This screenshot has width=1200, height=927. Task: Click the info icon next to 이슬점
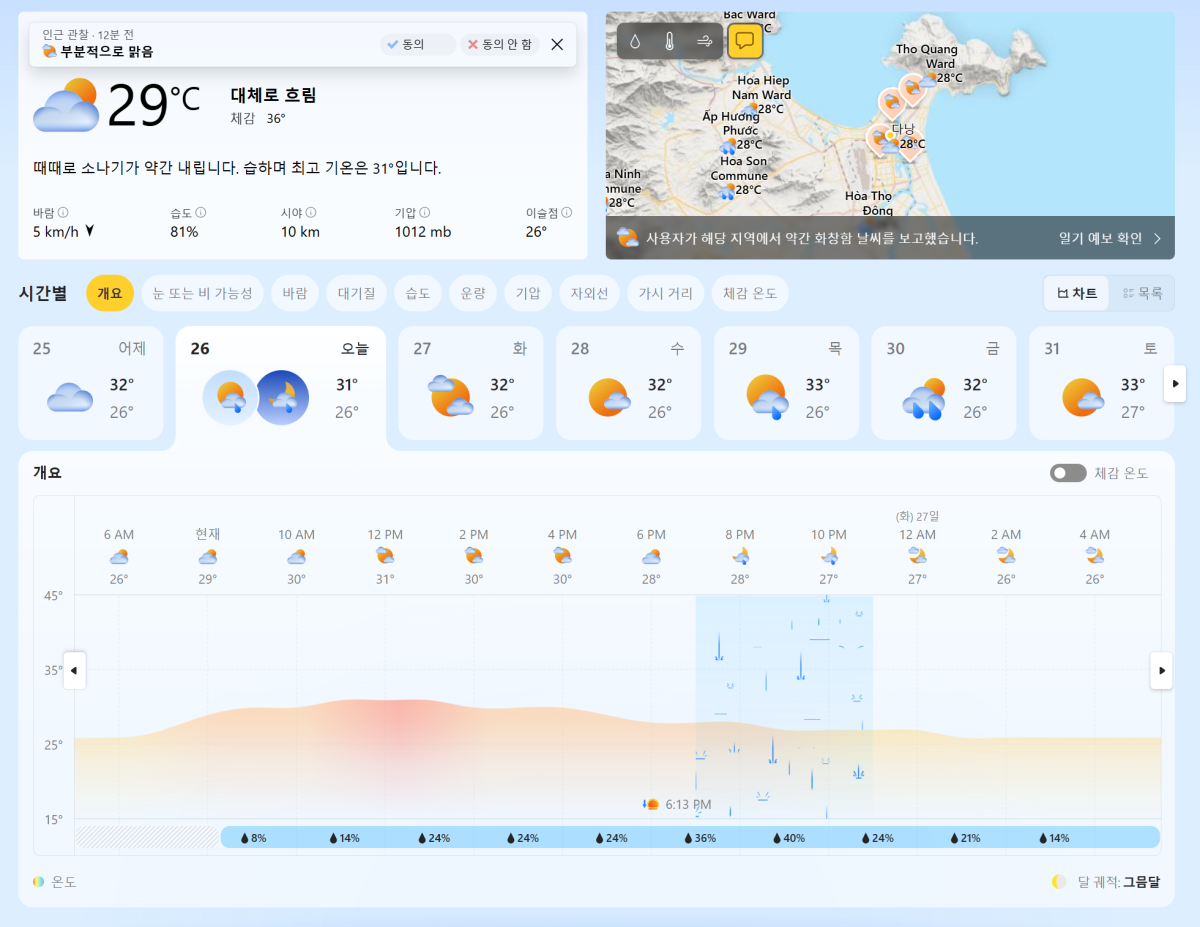[566, 212]
